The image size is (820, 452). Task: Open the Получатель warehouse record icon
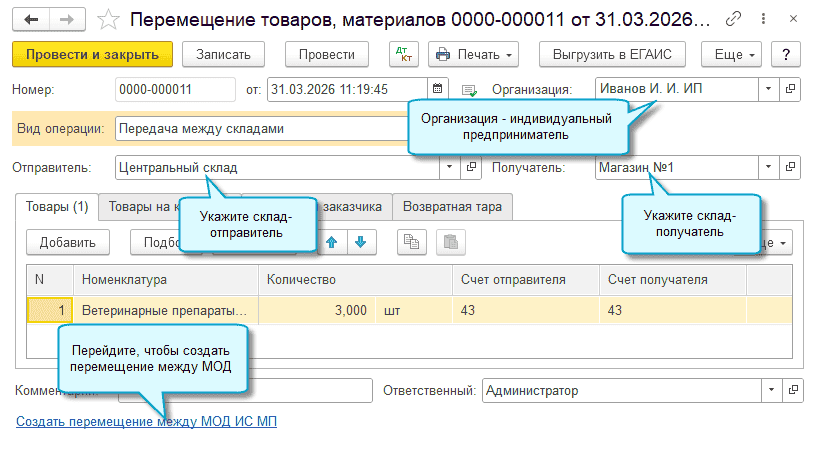pos(790,167)
